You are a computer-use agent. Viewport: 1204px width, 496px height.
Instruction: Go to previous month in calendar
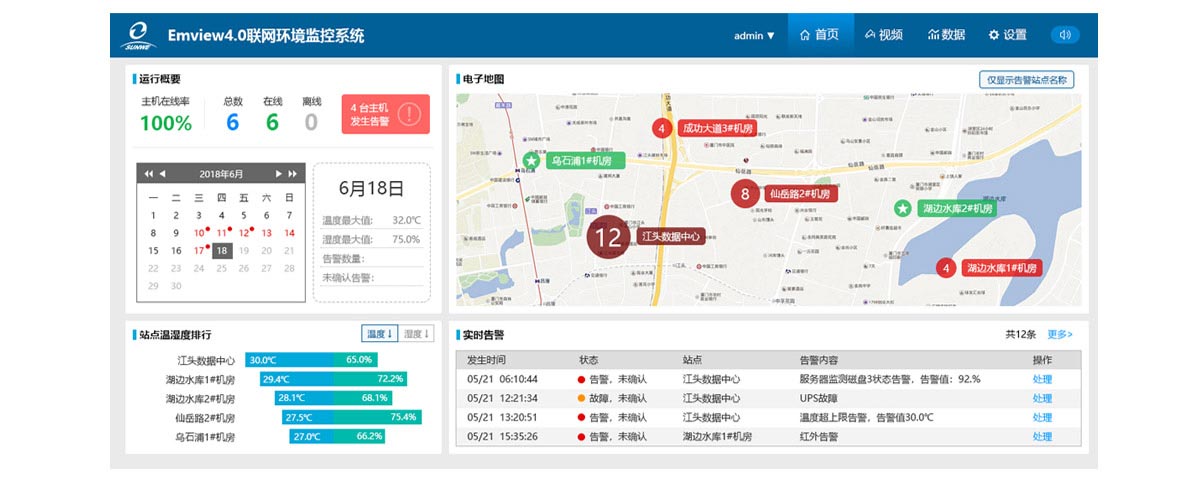(x=163, y=174)
